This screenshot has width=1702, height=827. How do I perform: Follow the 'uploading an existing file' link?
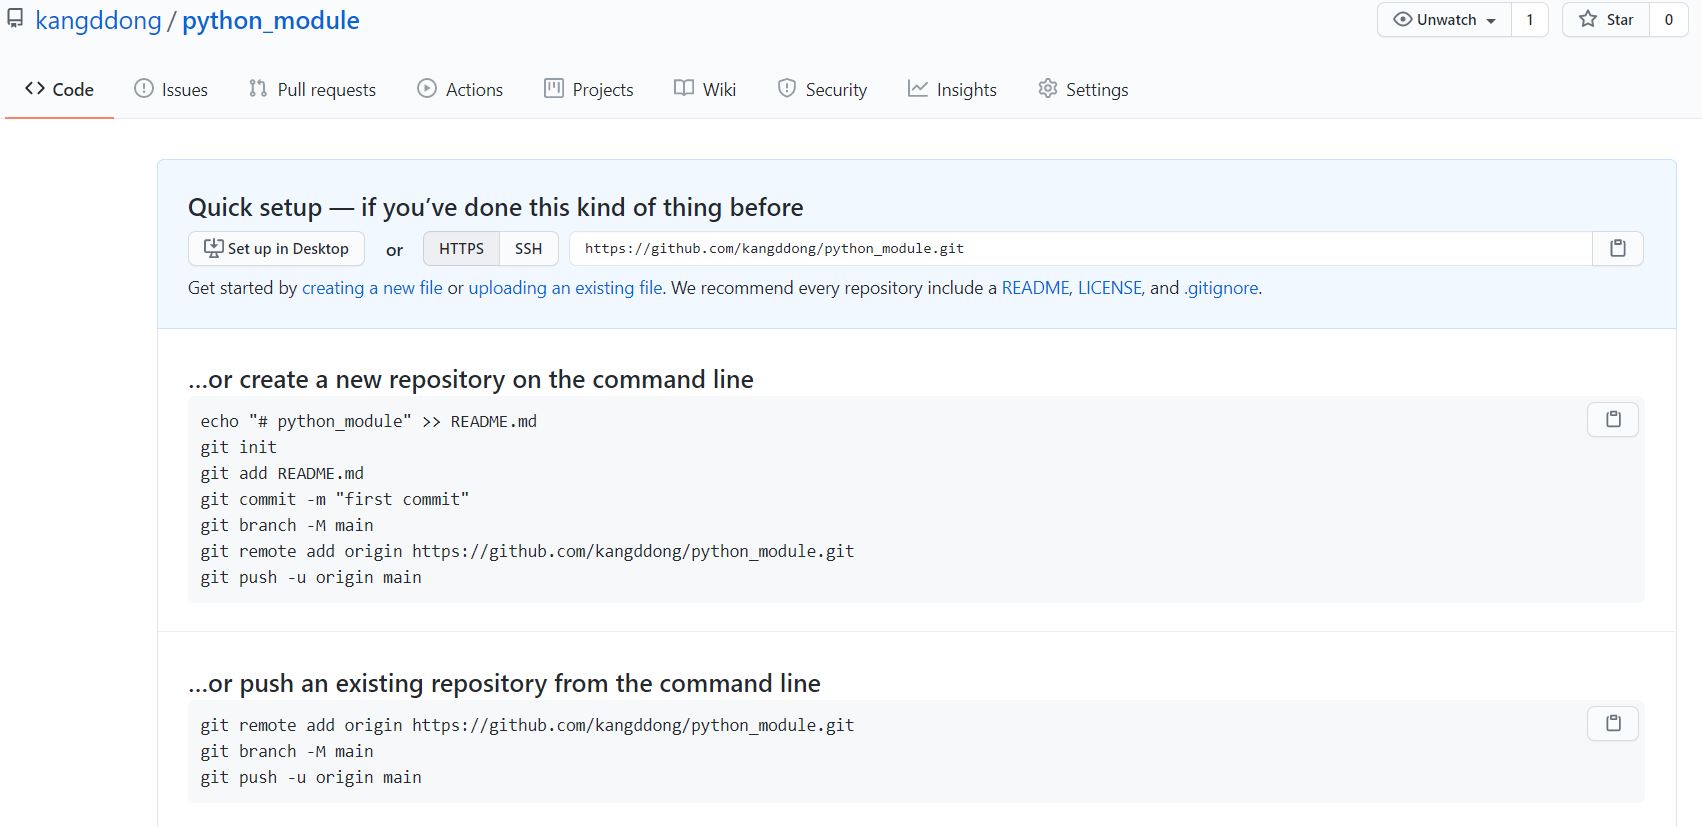pyautogui.click(x=565, y=288)
